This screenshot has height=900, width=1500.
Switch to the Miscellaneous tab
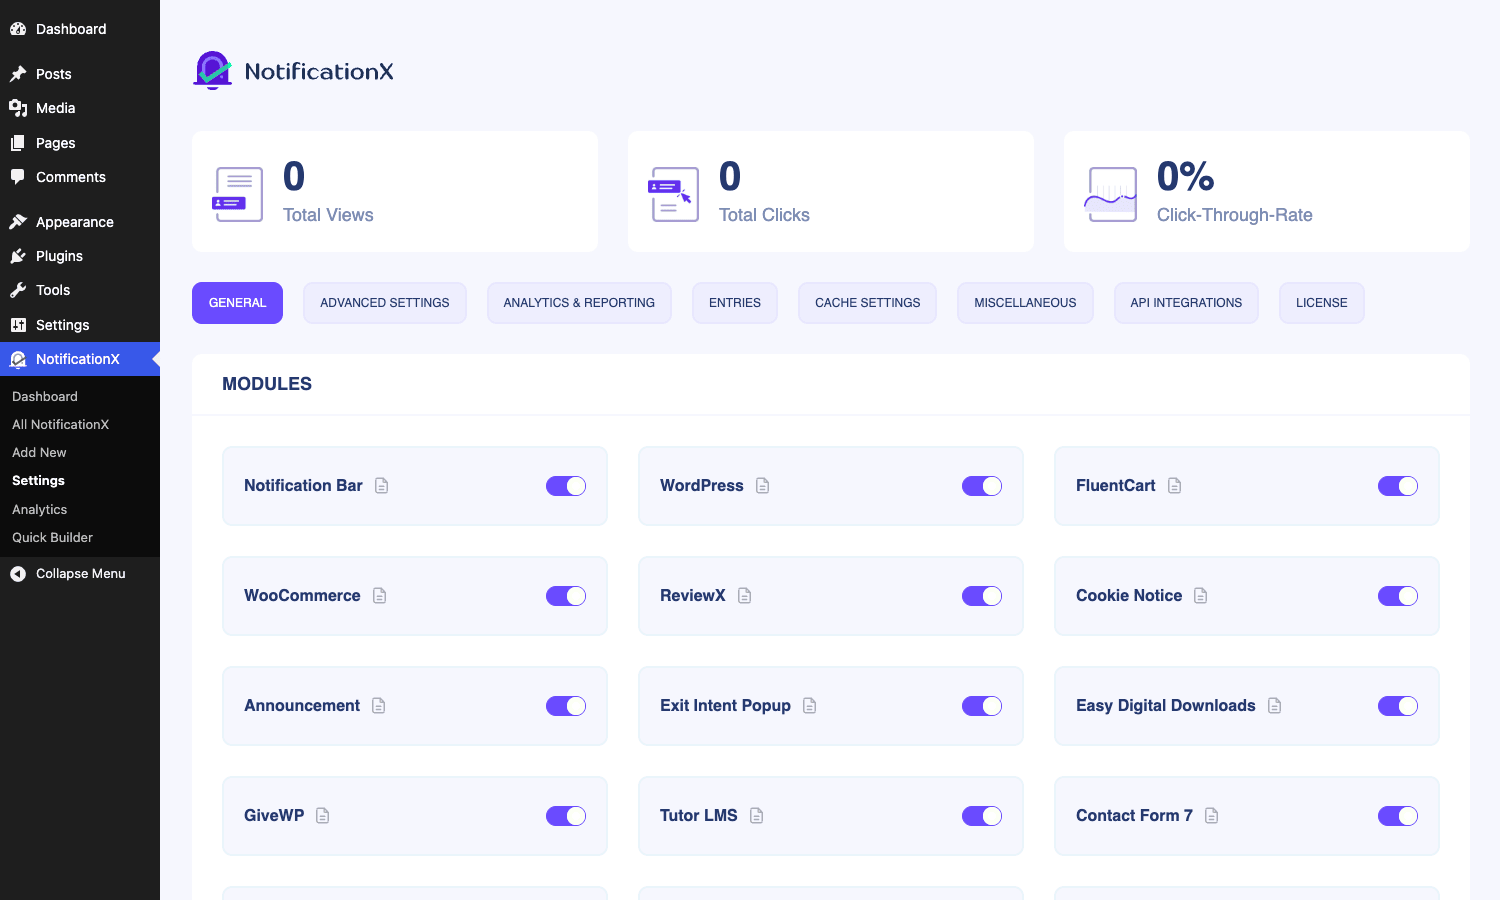(x=1025, y=303)
